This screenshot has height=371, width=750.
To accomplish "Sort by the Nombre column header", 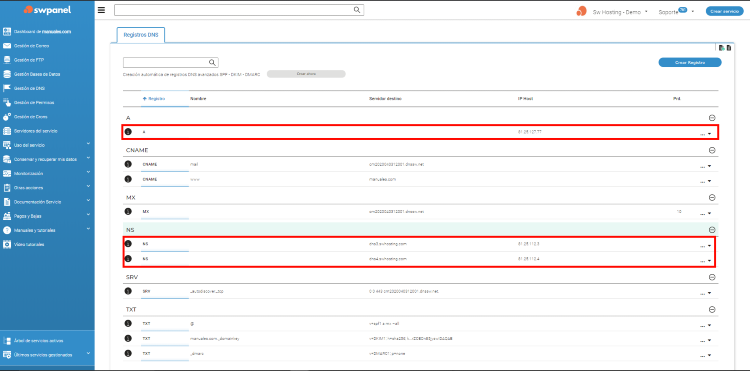I will 198,98.
